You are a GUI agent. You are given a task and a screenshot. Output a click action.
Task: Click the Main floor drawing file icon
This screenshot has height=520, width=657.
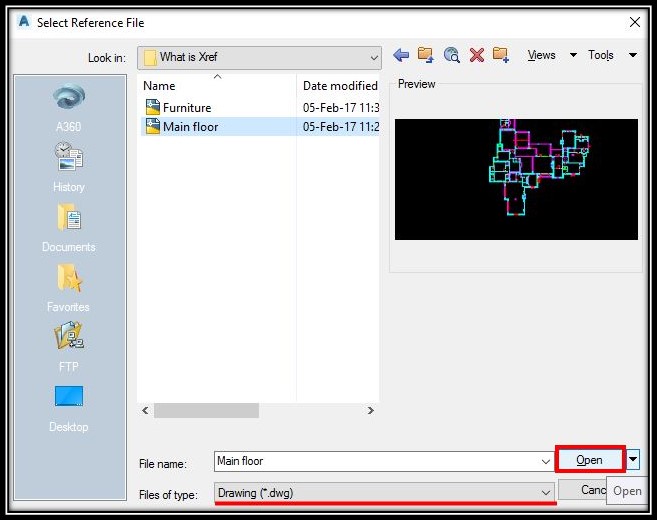coord(153,126)
